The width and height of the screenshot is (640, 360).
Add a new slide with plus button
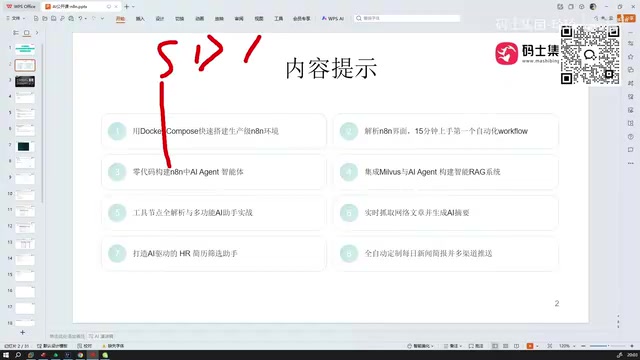22,332
